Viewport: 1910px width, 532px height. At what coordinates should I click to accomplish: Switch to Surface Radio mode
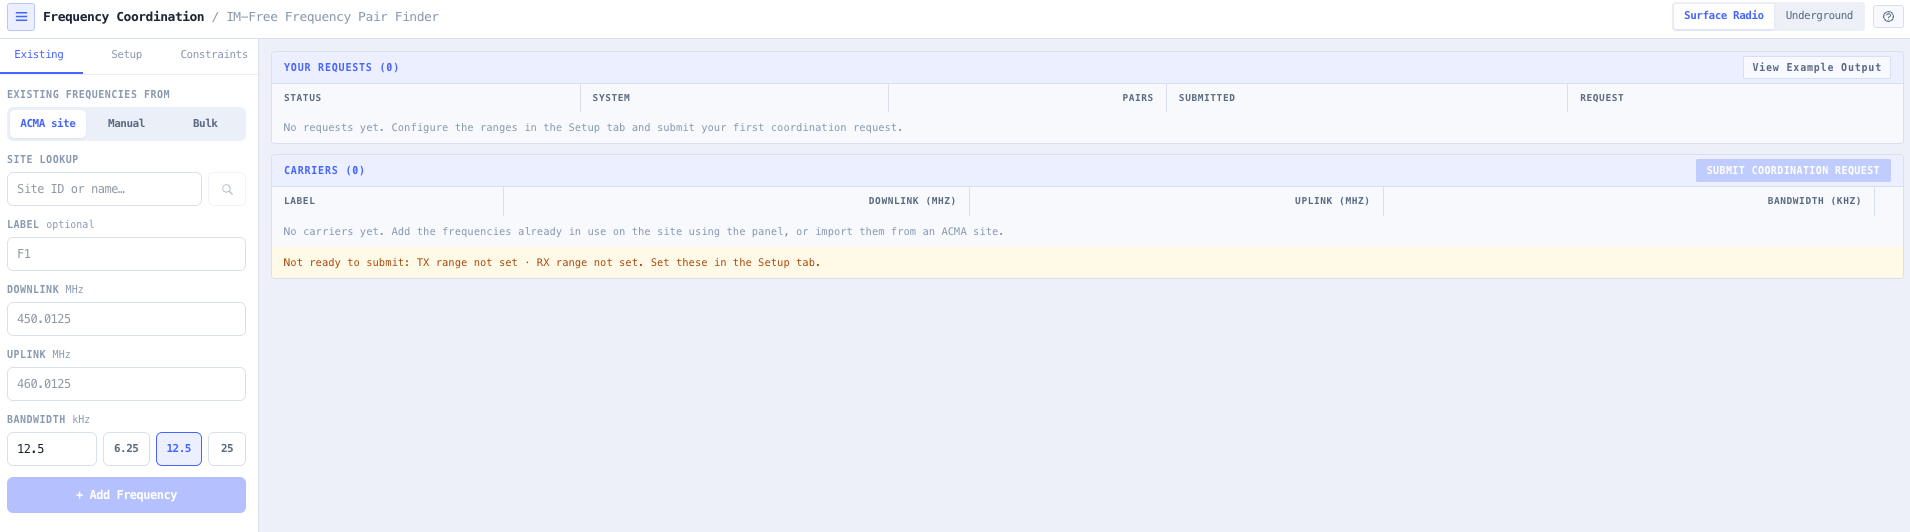[1724, 16]
